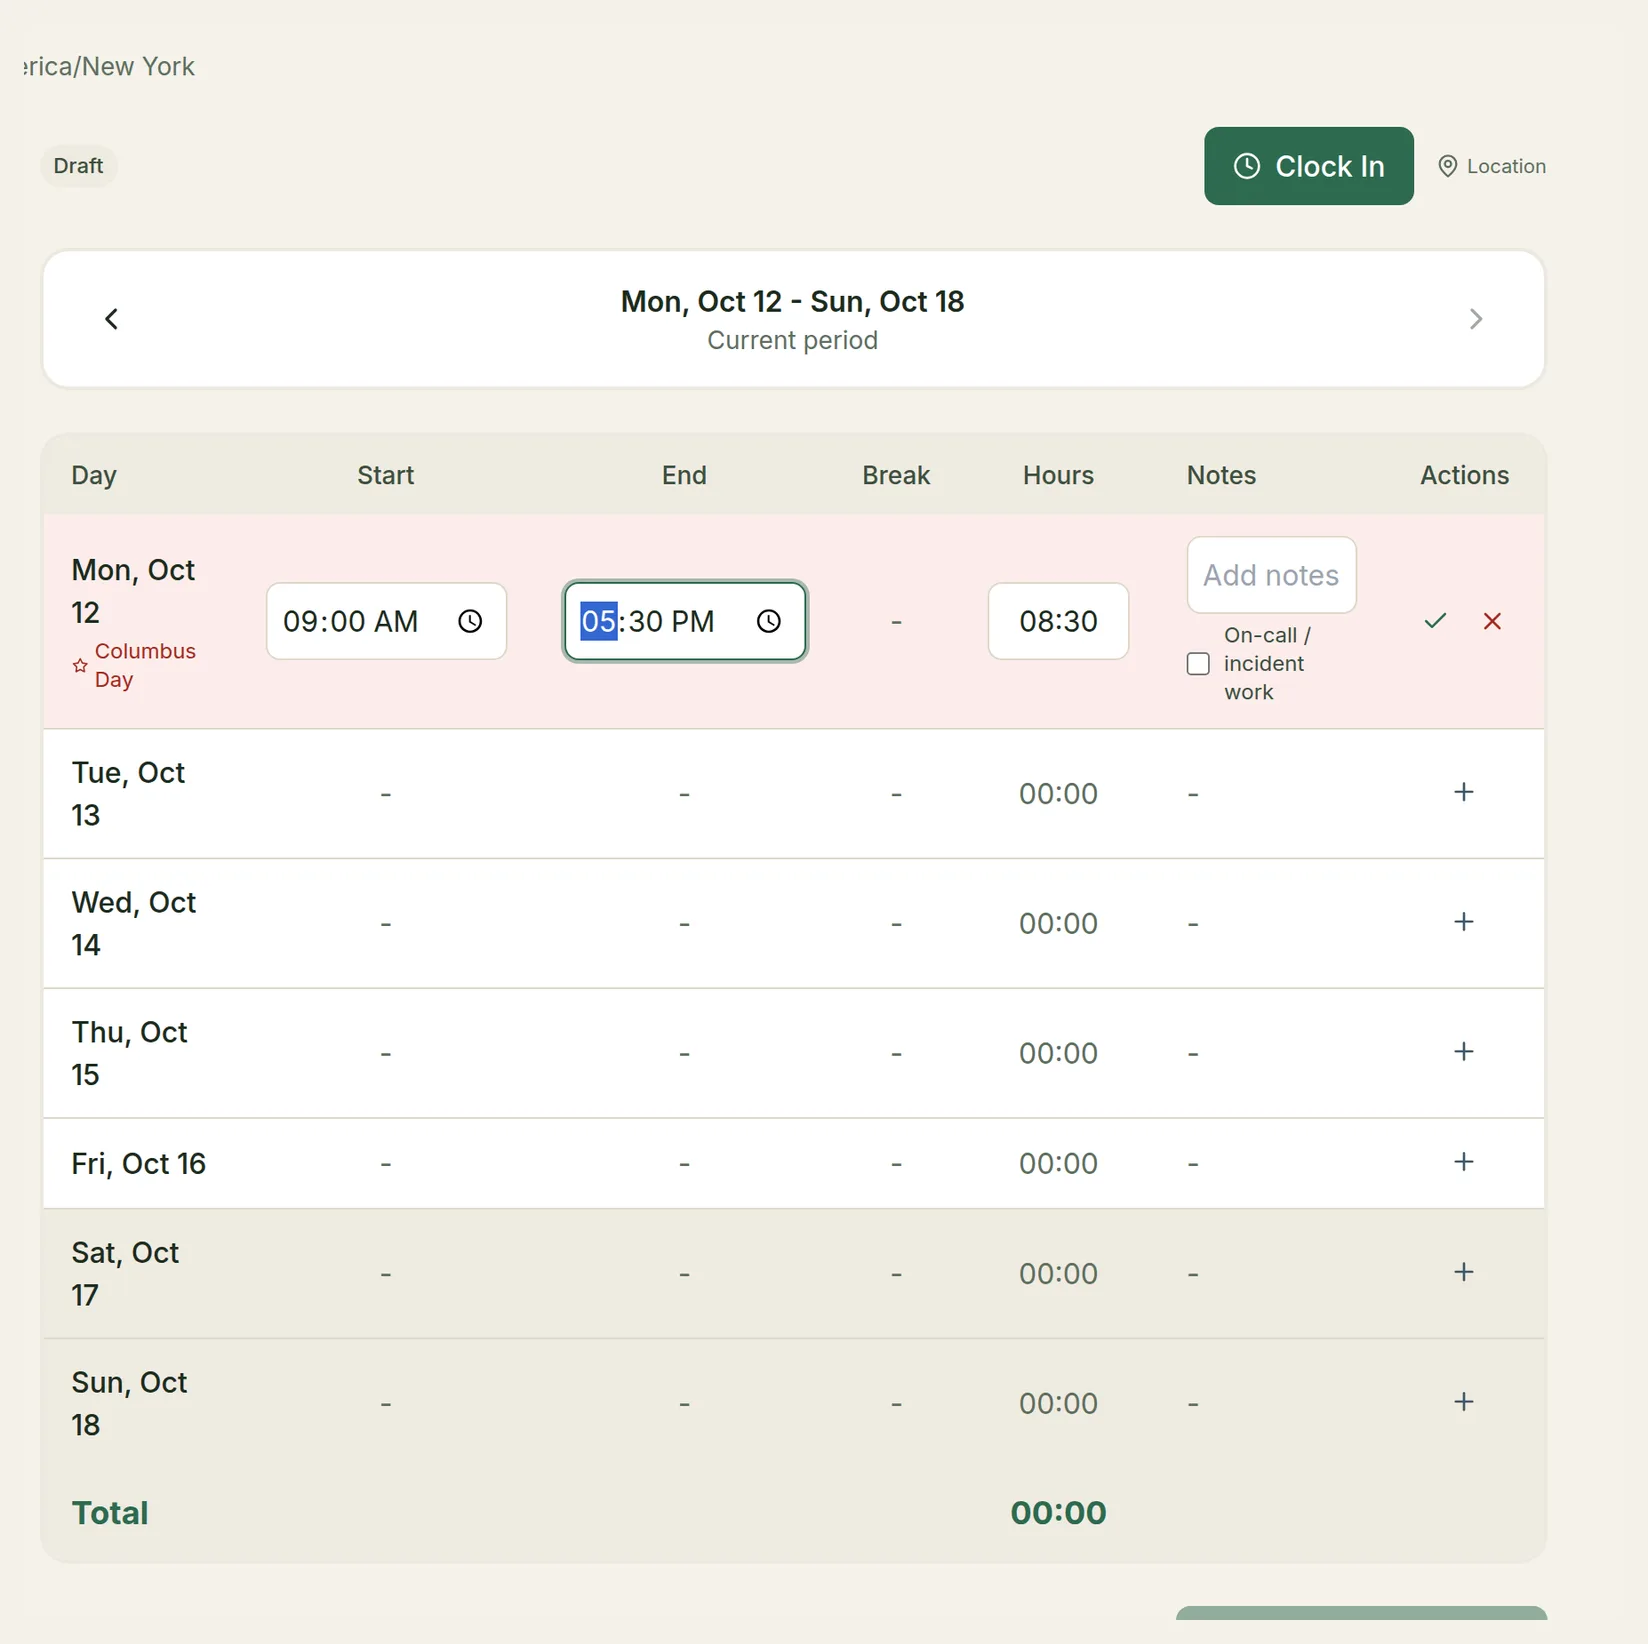The width and height of the screenshot is (1648, 1644).
Task: Click the Notes column header
Action: [1221, 475]
